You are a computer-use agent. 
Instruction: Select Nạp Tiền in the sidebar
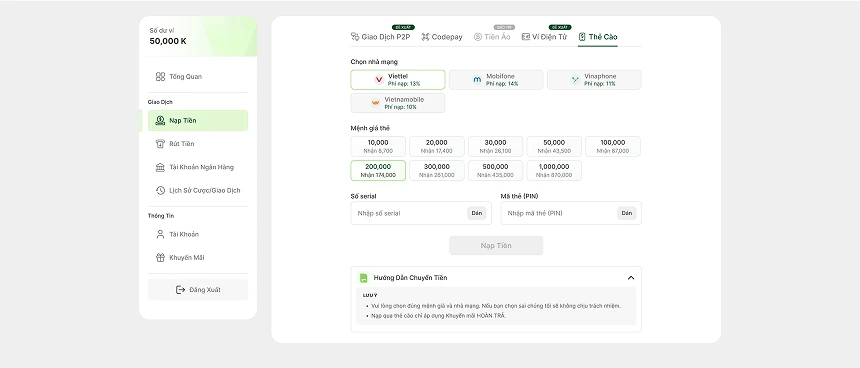[x=198, y=121]
